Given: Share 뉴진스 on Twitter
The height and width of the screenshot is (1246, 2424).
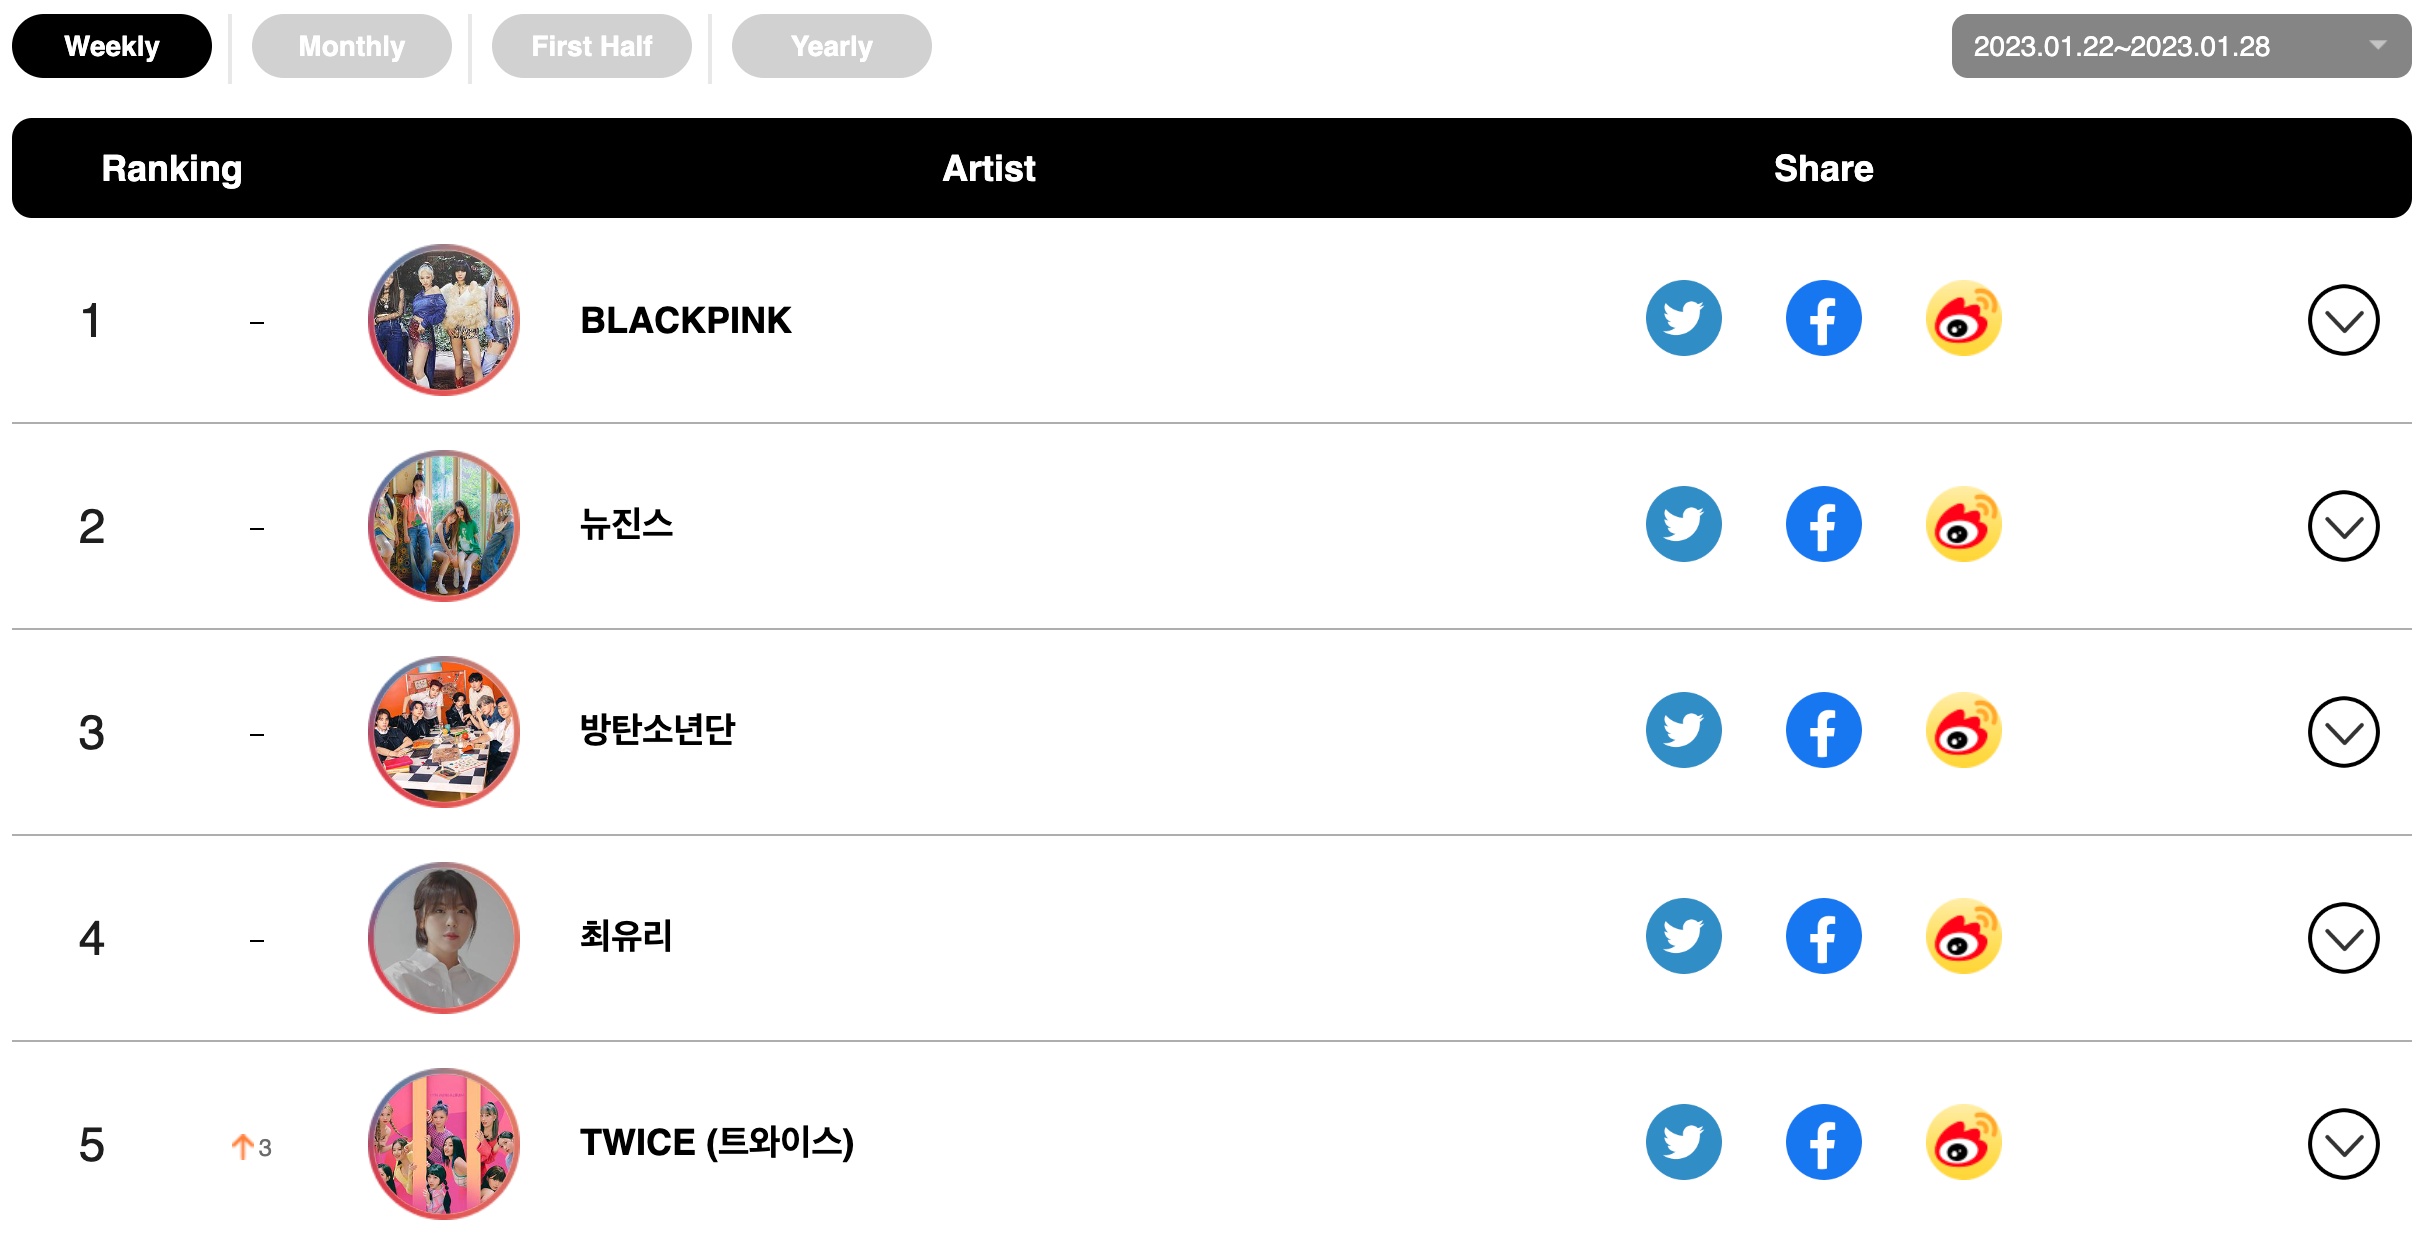Looking at the screenshot, I should click(x=1683, y=524).
